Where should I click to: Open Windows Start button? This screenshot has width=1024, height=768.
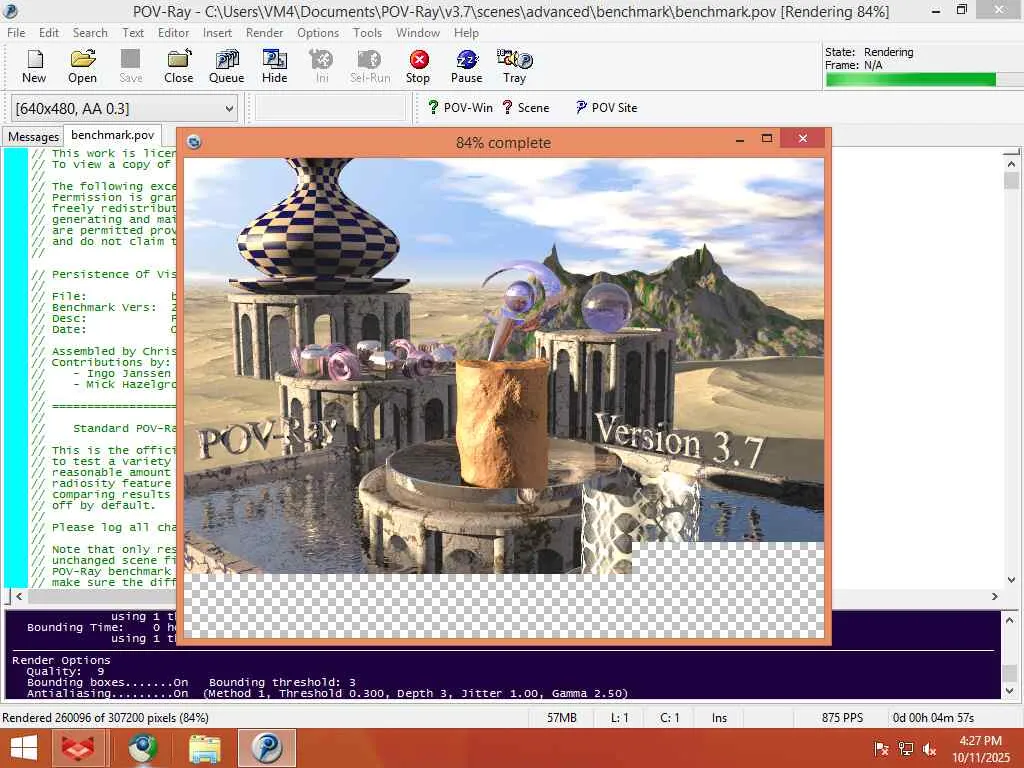[x=24, y=748]
